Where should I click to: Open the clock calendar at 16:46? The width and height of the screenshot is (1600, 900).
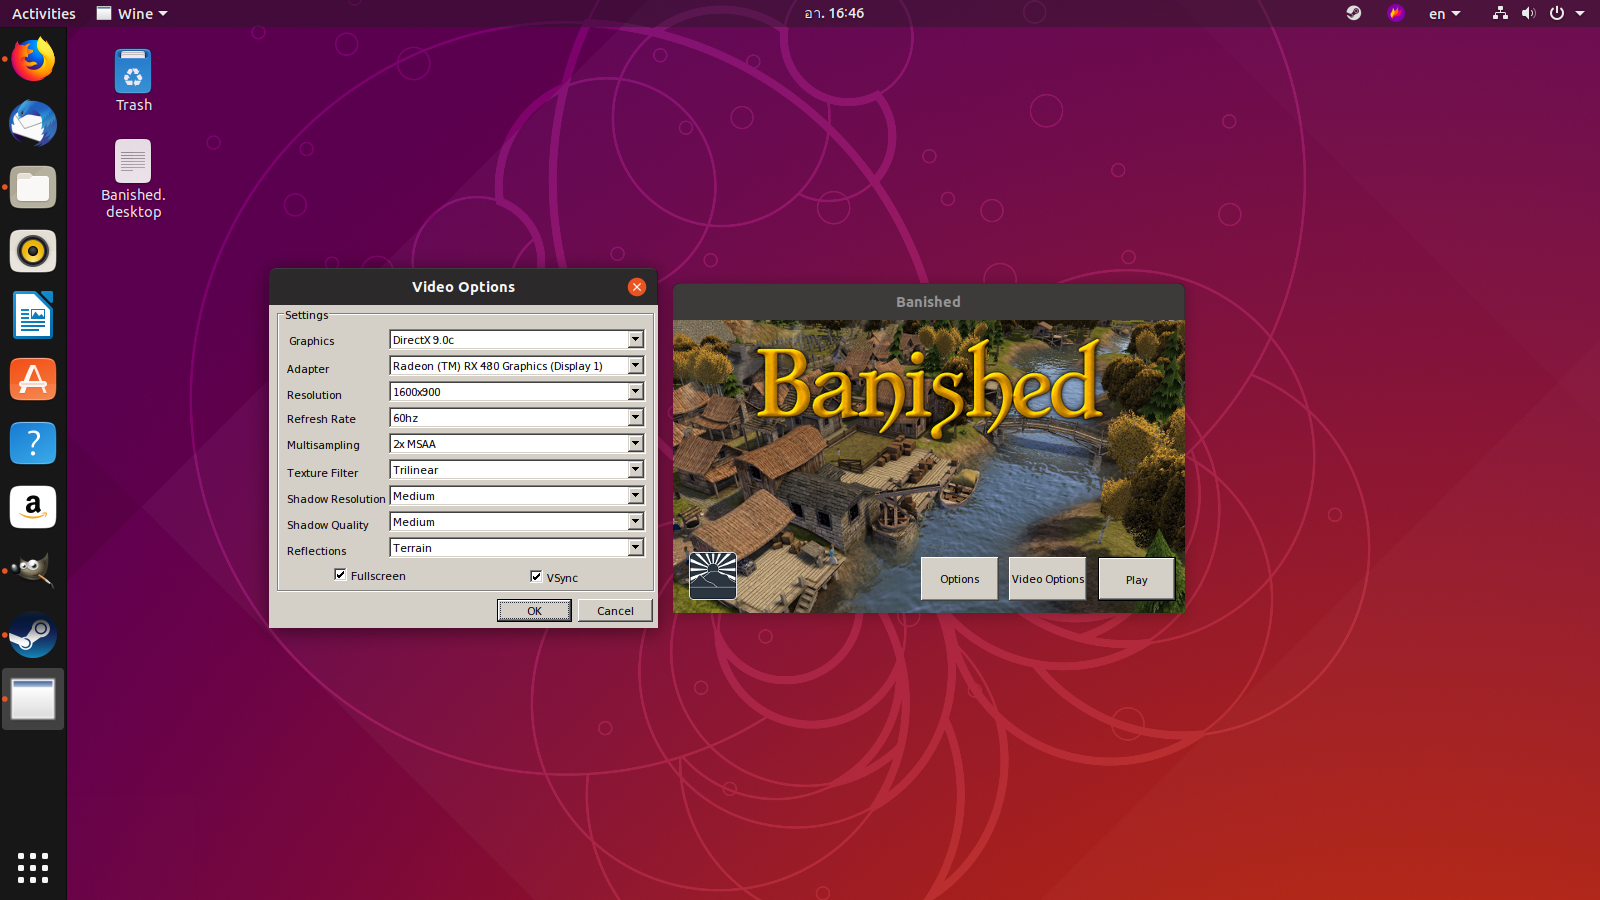tap(834, 13)
